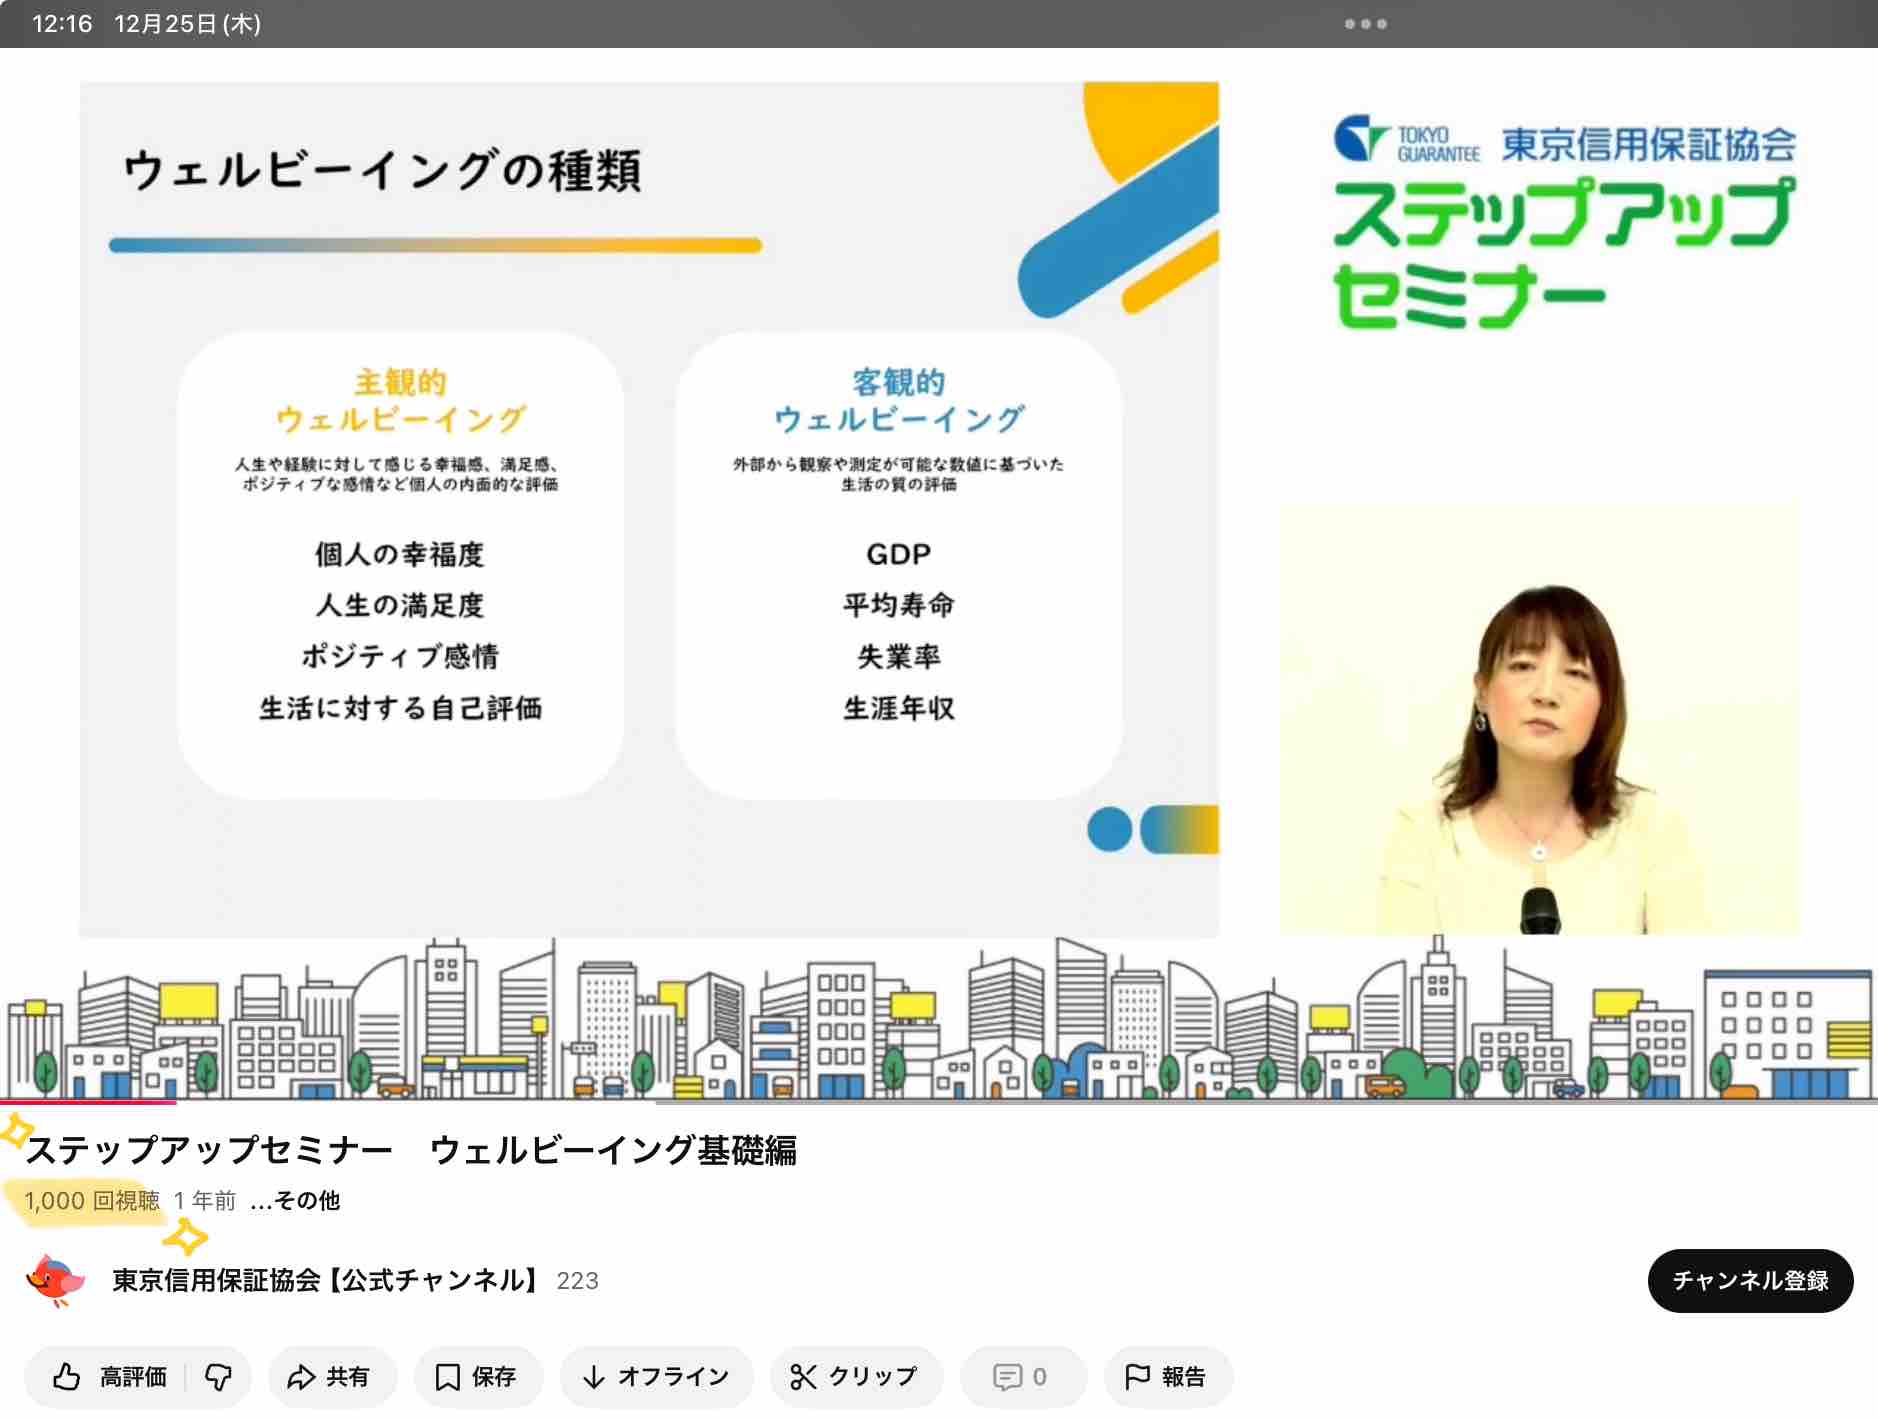Click the 高評価 label text
This screenshot has height=1420, width=1878.
point(133,1377)
